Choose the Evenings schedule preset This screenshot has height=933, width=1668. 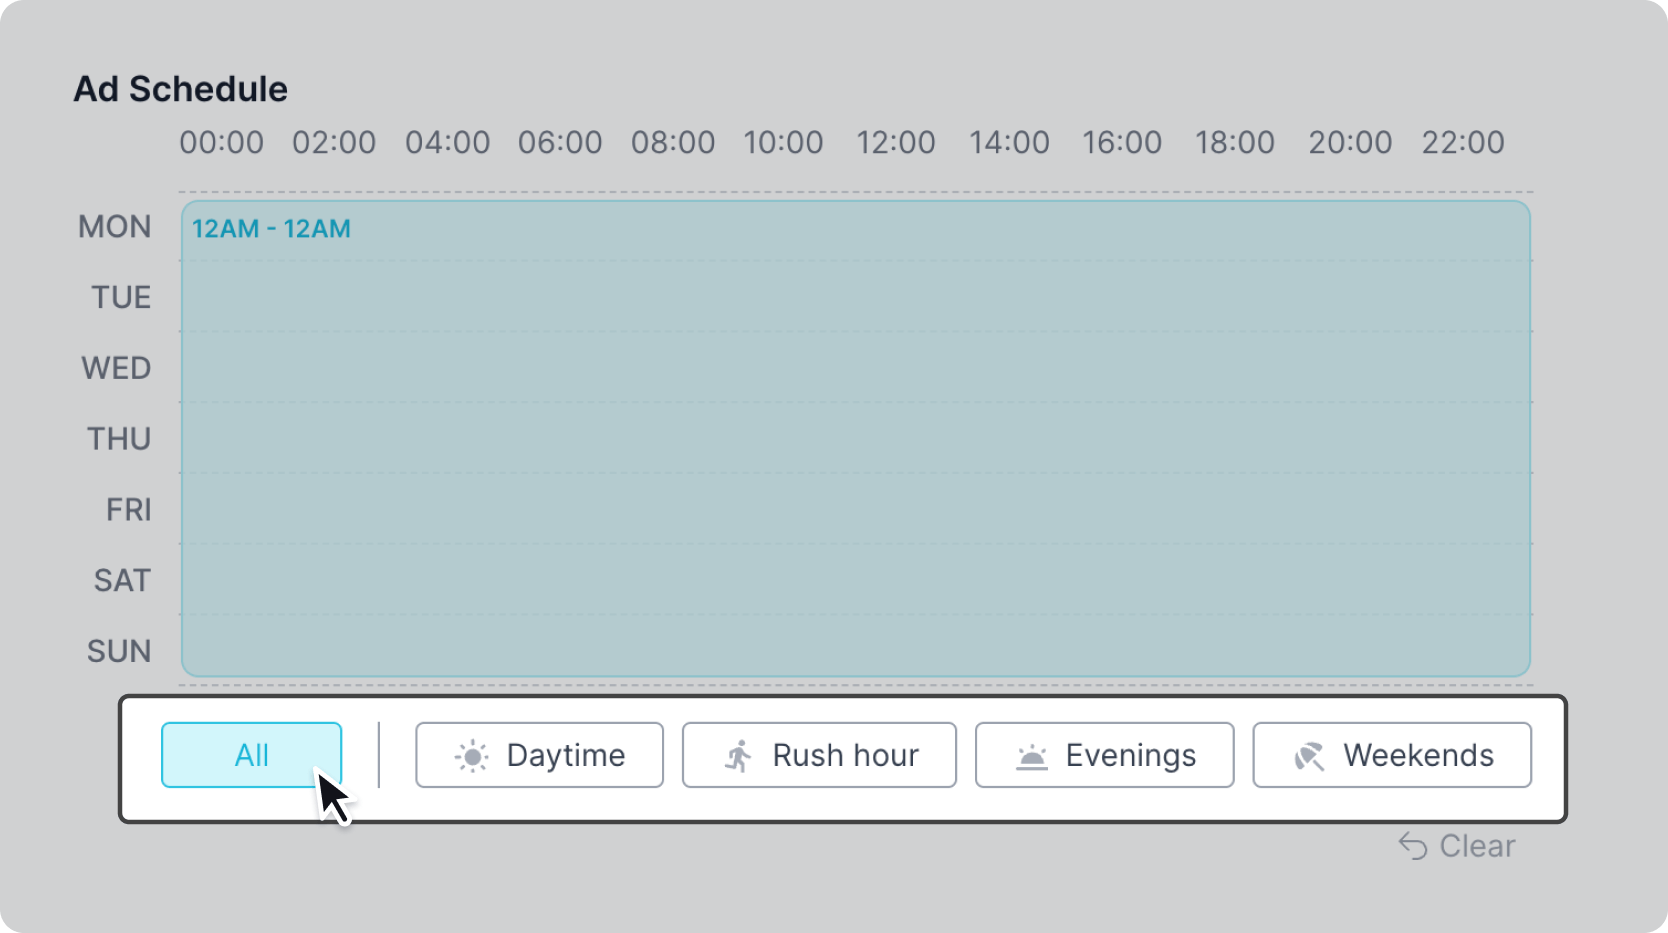(1104, 755)
